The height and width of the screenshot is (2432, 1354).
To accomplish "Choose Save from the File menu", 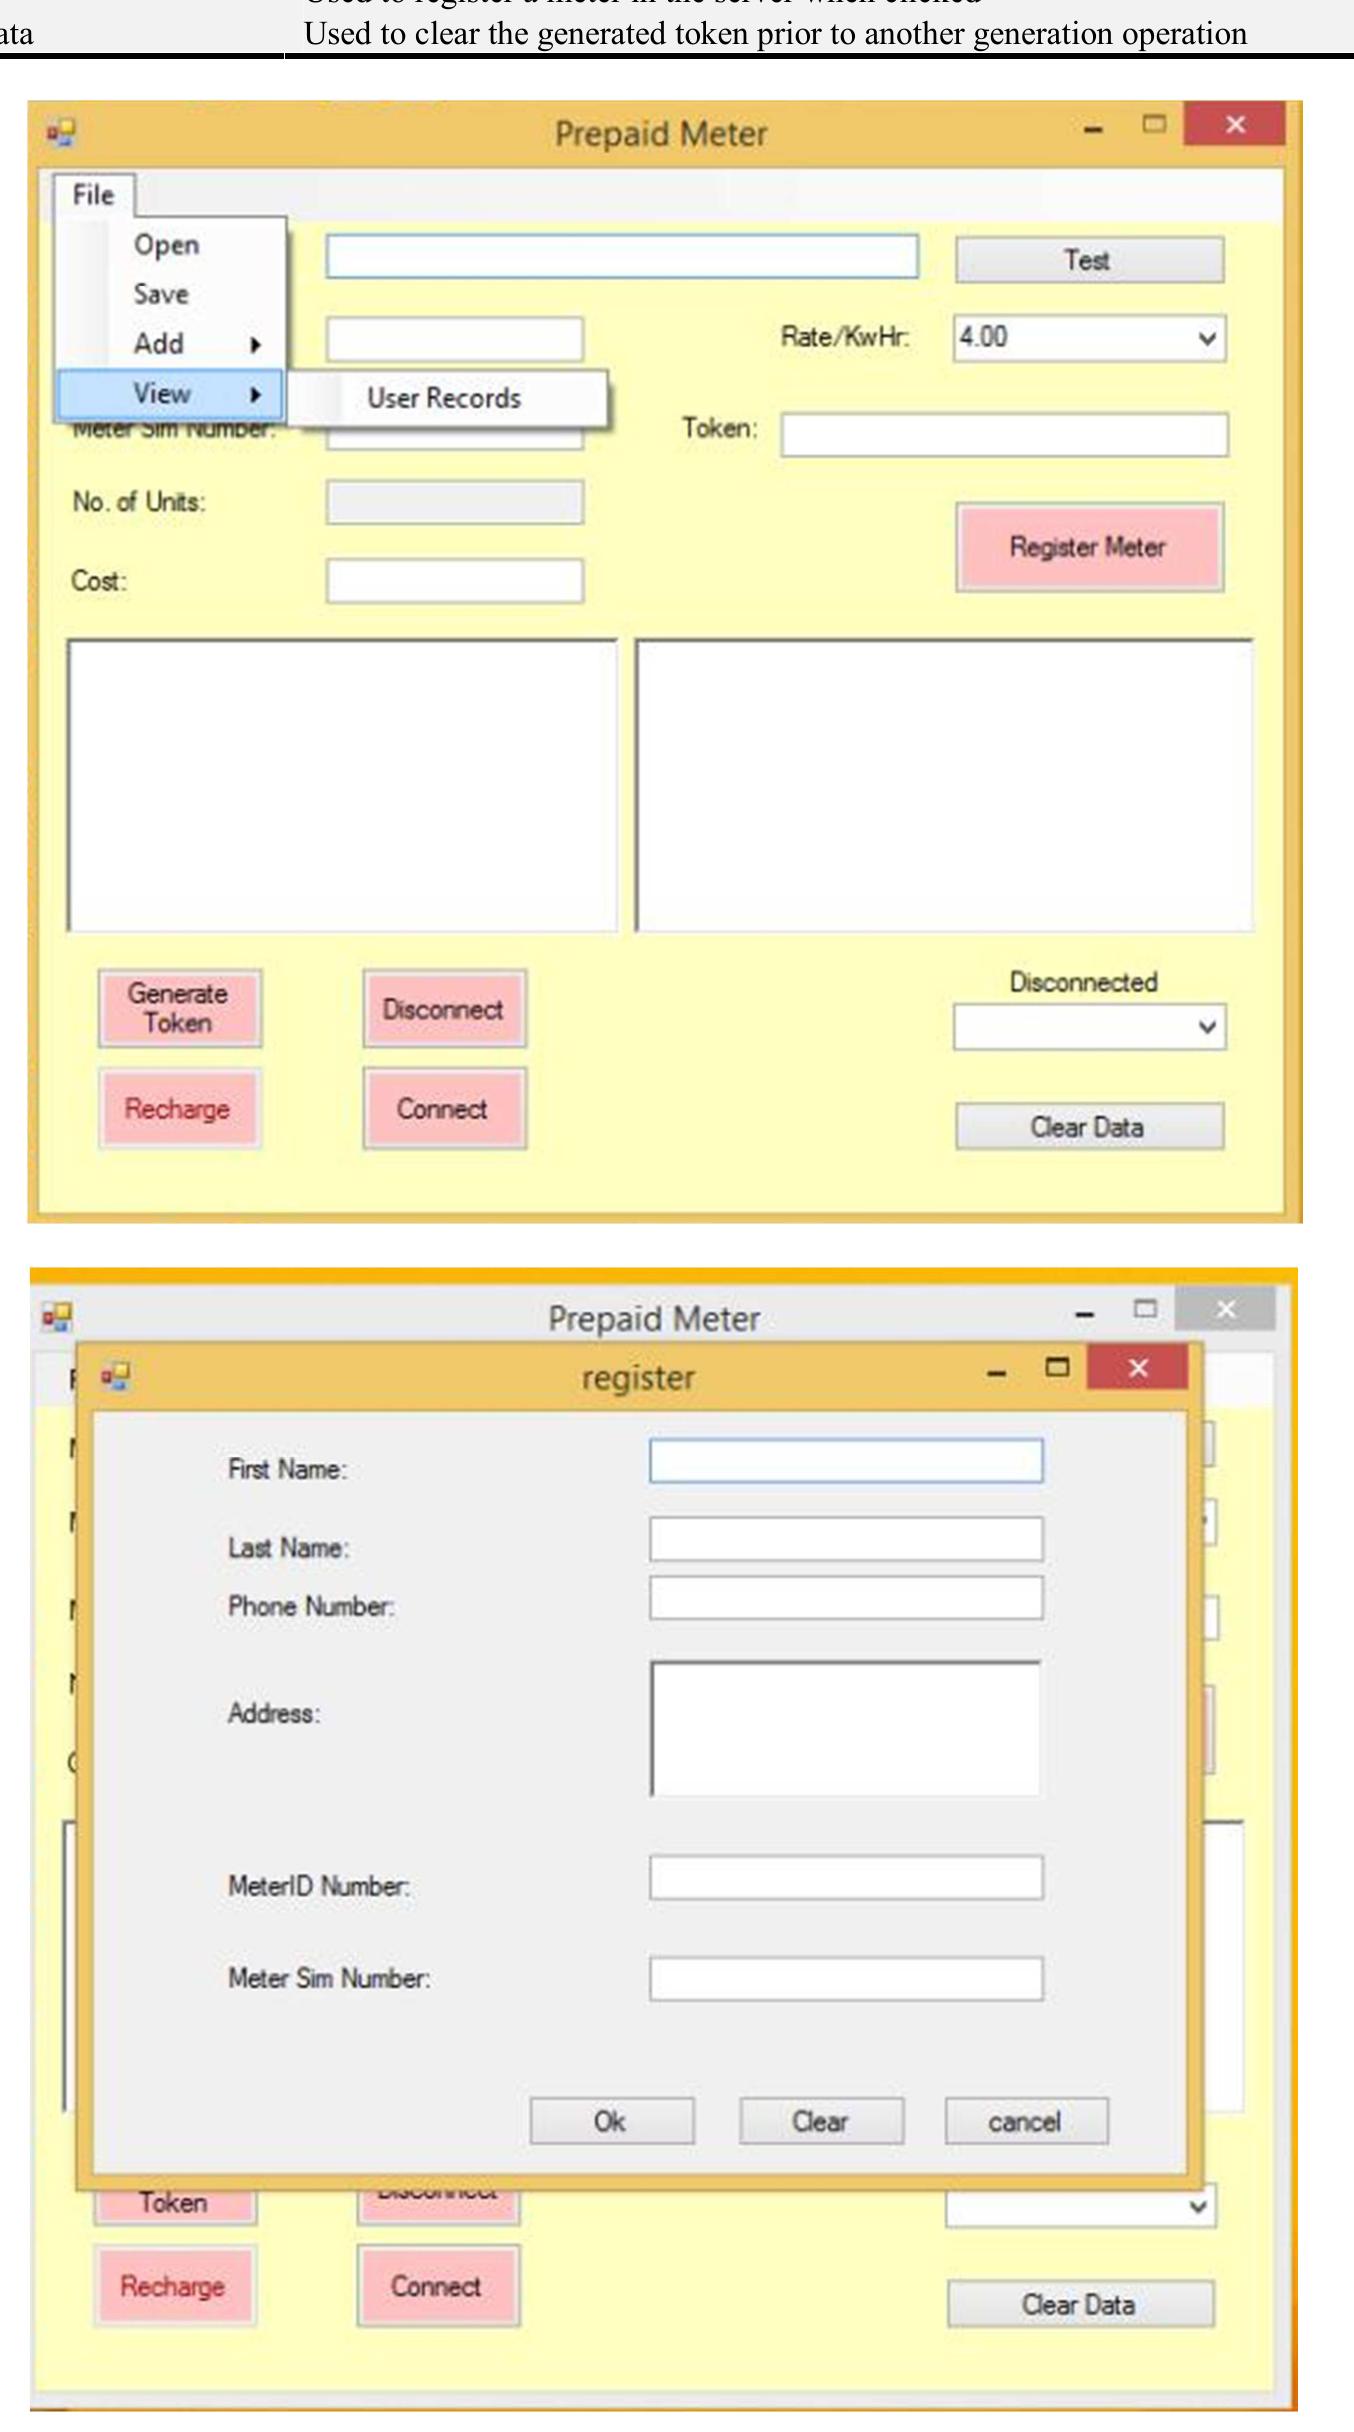I will (161, 294).
